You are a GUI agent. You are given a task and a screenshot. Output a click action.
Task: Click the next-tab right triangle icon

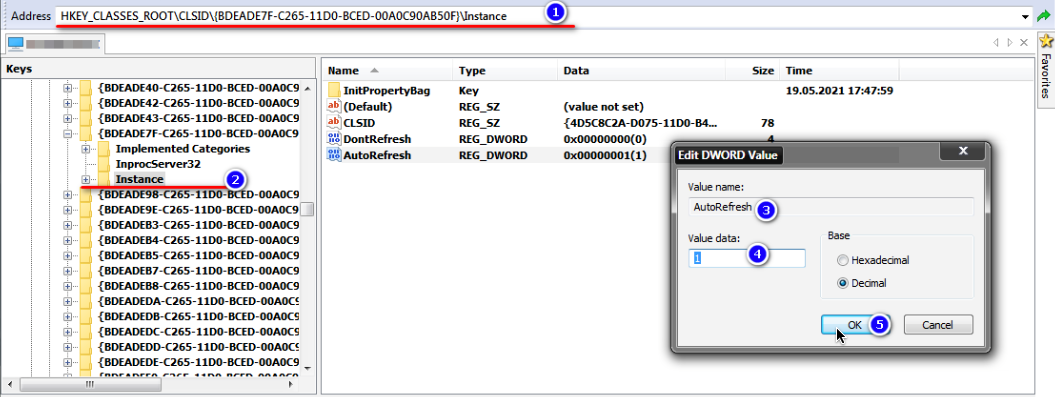[1010, 42]
